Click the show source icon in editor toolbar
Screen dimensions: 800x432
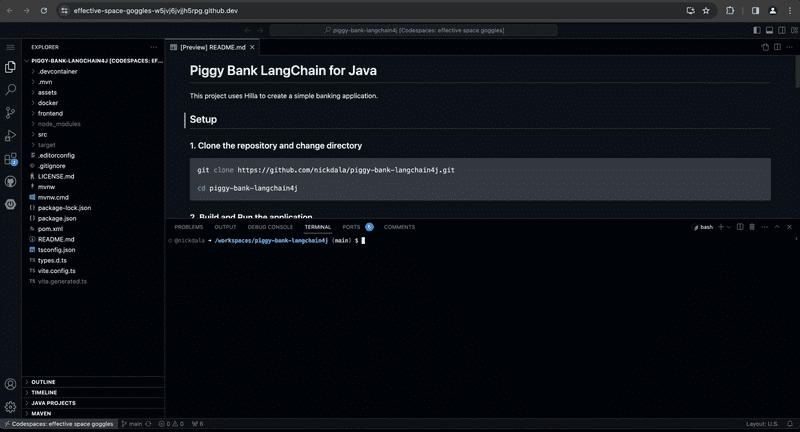[x=765, y=47]
